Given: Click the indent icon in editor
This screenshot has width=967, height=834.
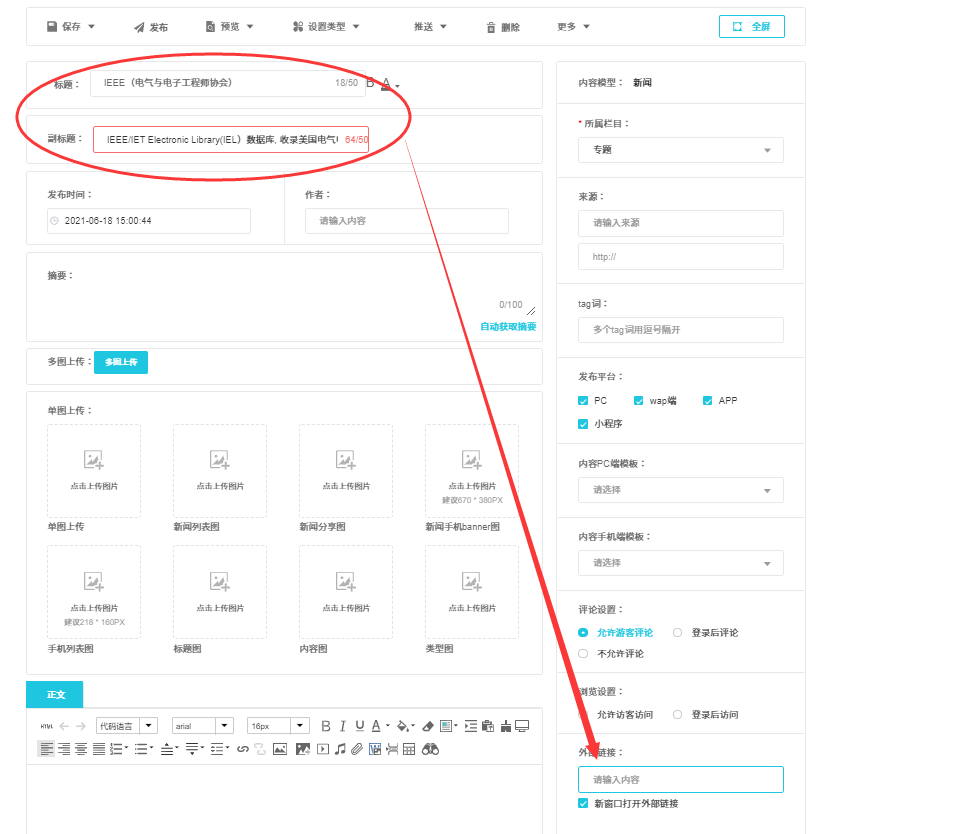Looking at the screenshot, I should pyautogui.click(x=471, y=726).
